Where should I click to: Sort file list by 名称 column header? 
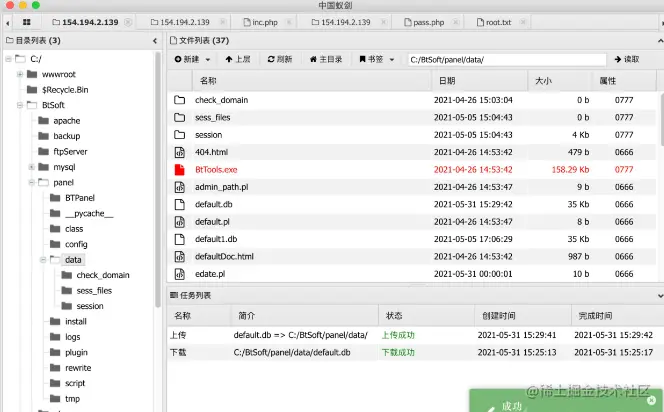tap(313, 81)
